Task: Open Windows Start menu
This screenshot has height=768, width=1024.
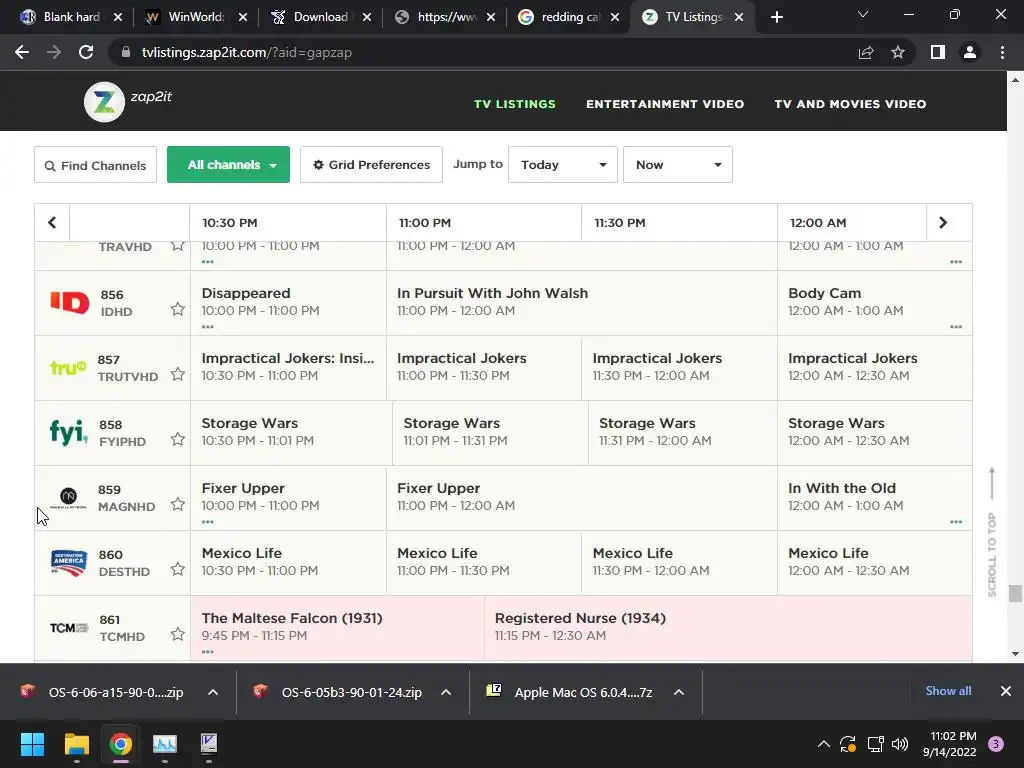Action: (x=32, y=744)
